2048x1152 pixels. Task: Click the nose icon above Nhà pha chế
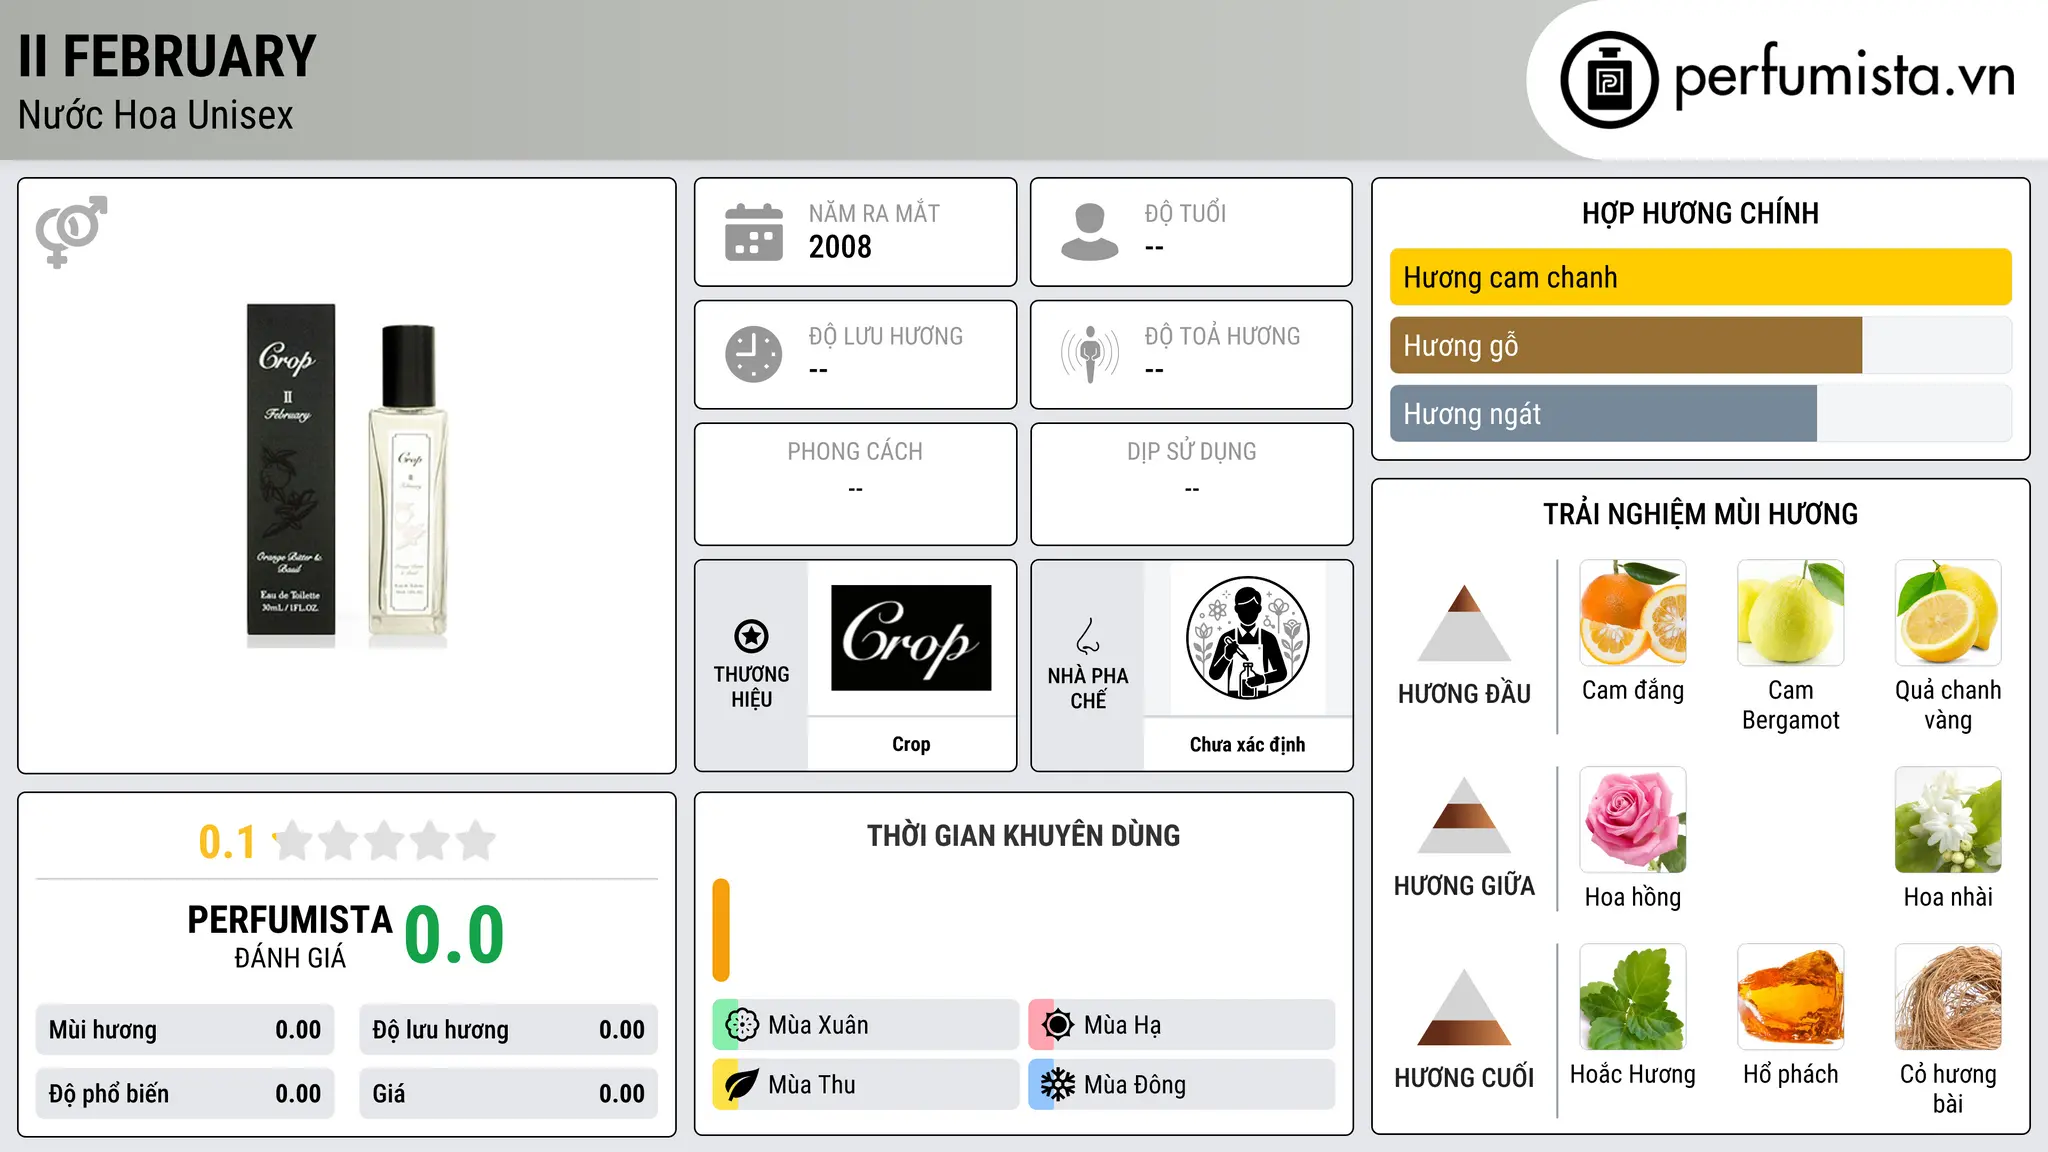point(1088,636)
